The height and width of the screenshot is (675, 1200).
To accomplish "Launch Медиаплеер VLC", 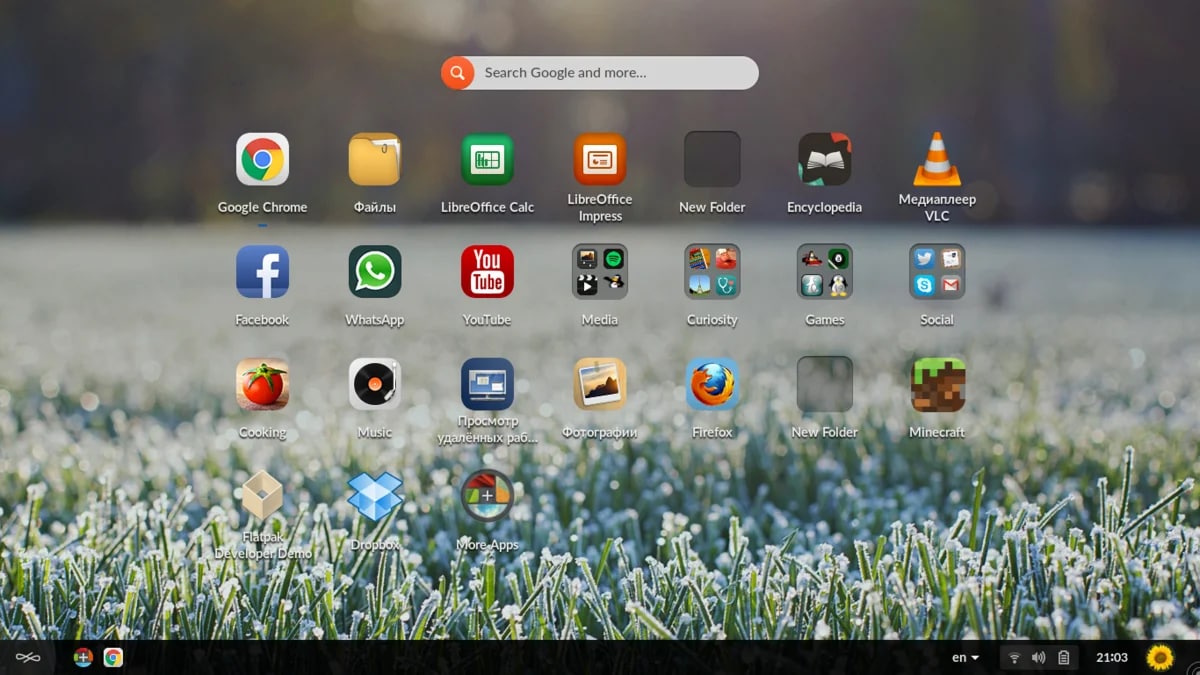I will [937, 159].
